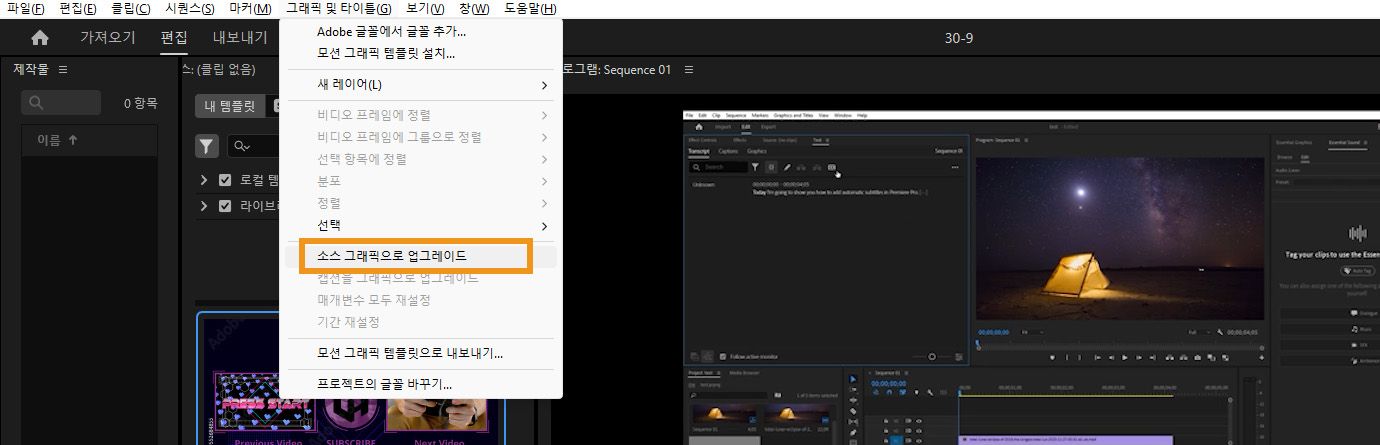Open the 클립(C) menu
Screen dimensions: 1380x445
[131, 9]
